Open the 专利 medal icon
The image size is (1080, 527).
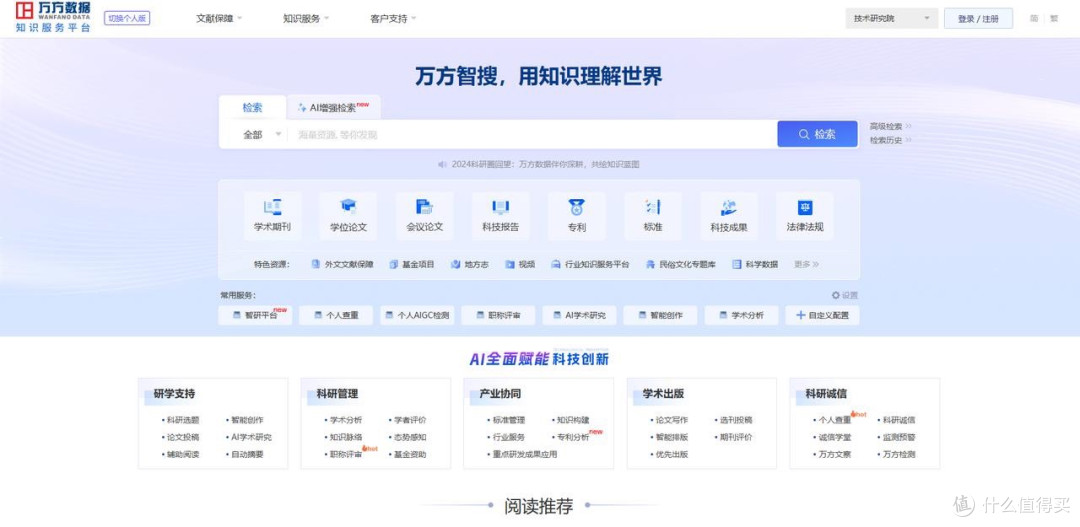pos(577,207)
